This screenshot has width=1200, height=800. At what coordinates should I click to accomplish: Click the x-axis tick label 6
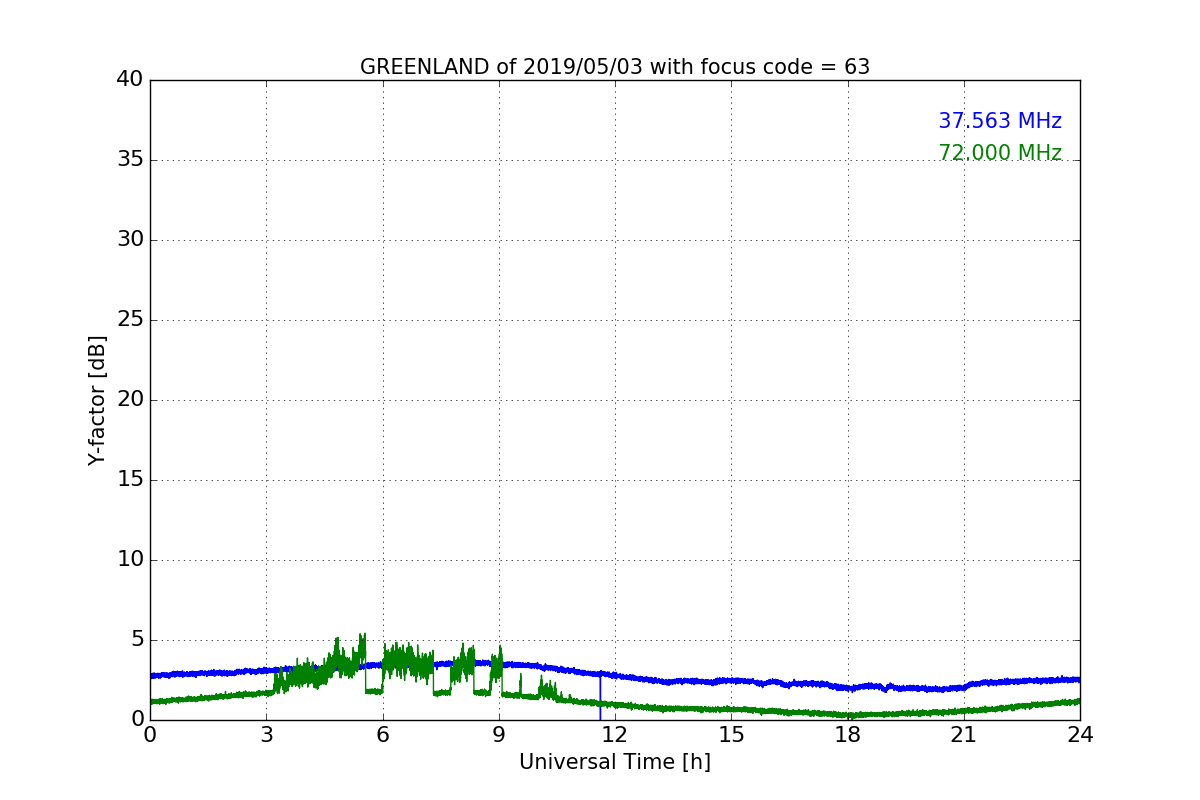click(x=382, y=735)
